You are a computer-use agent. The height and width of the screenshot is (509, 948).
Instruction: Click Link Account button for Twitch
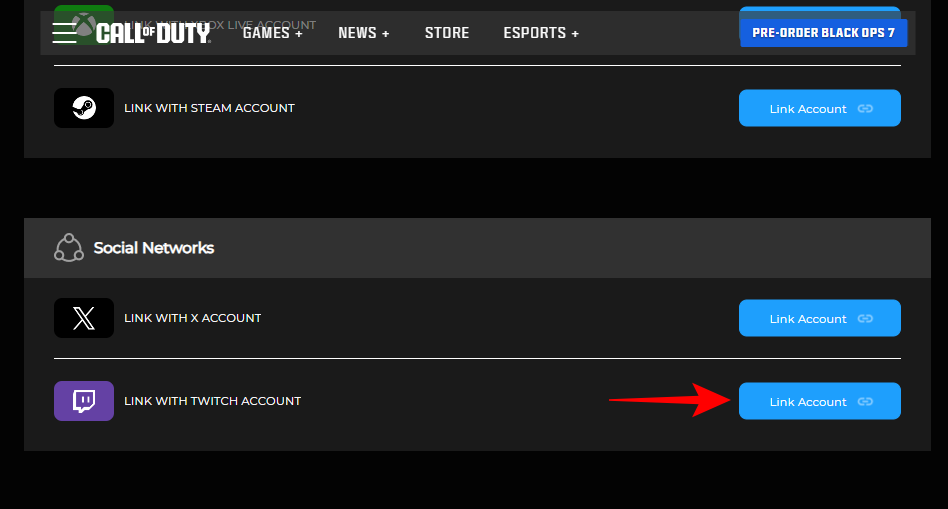click(819, 401)
